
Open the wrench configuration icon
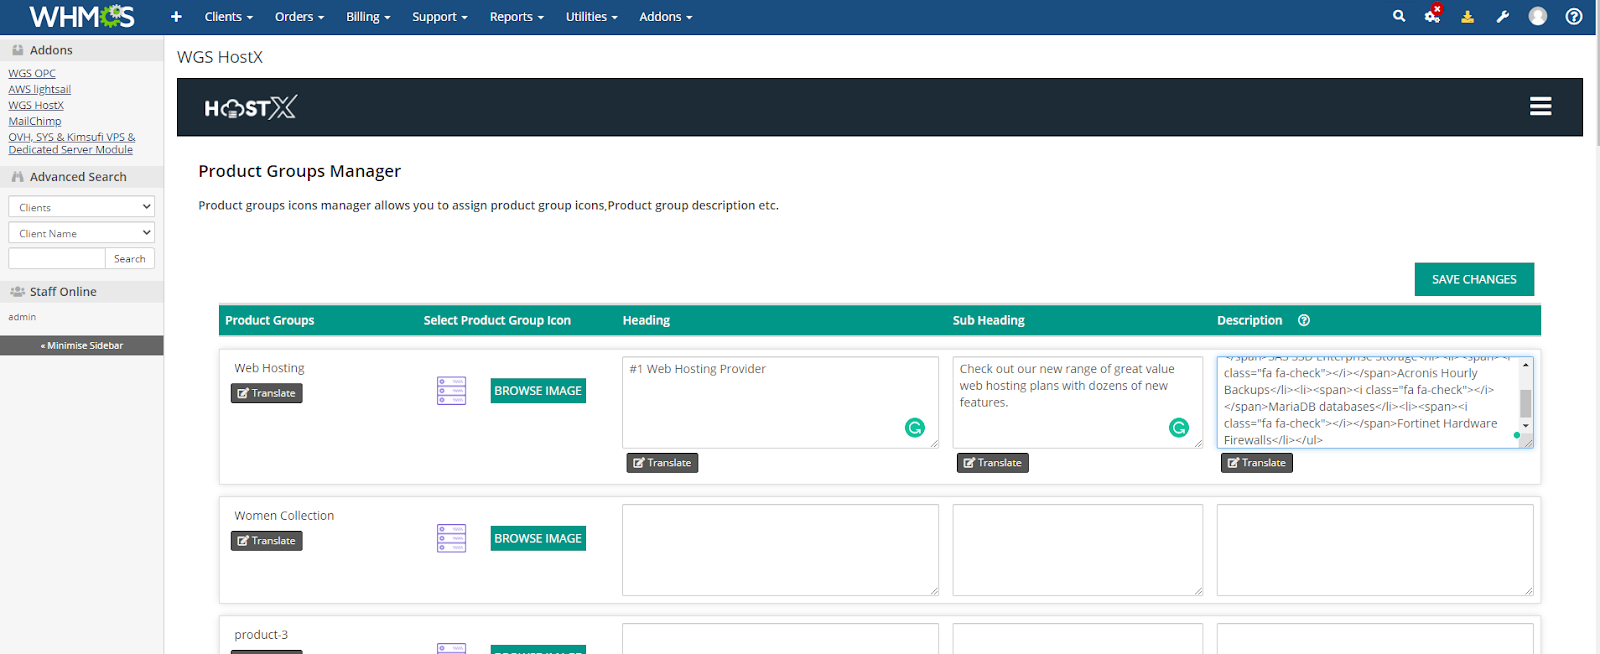(x=1502, y=16)
